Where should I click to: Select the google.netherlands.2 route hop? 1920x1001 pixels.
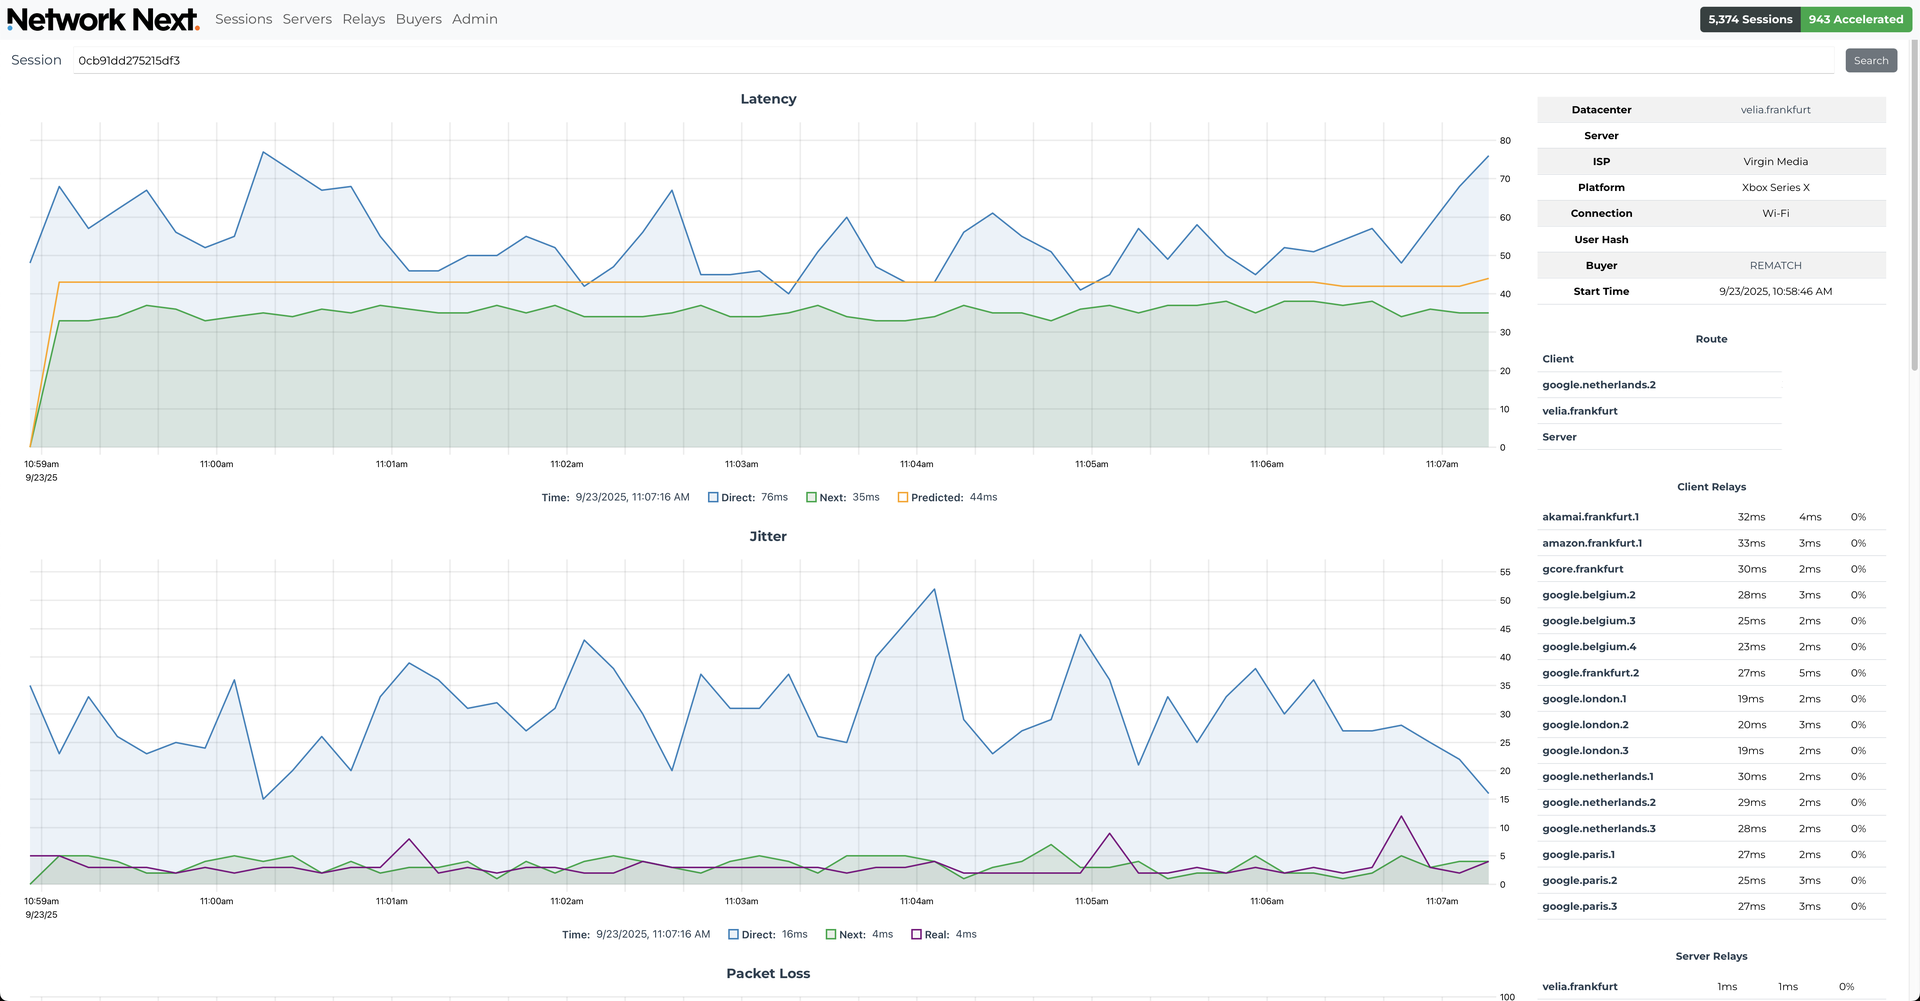tap(1599, 384)
